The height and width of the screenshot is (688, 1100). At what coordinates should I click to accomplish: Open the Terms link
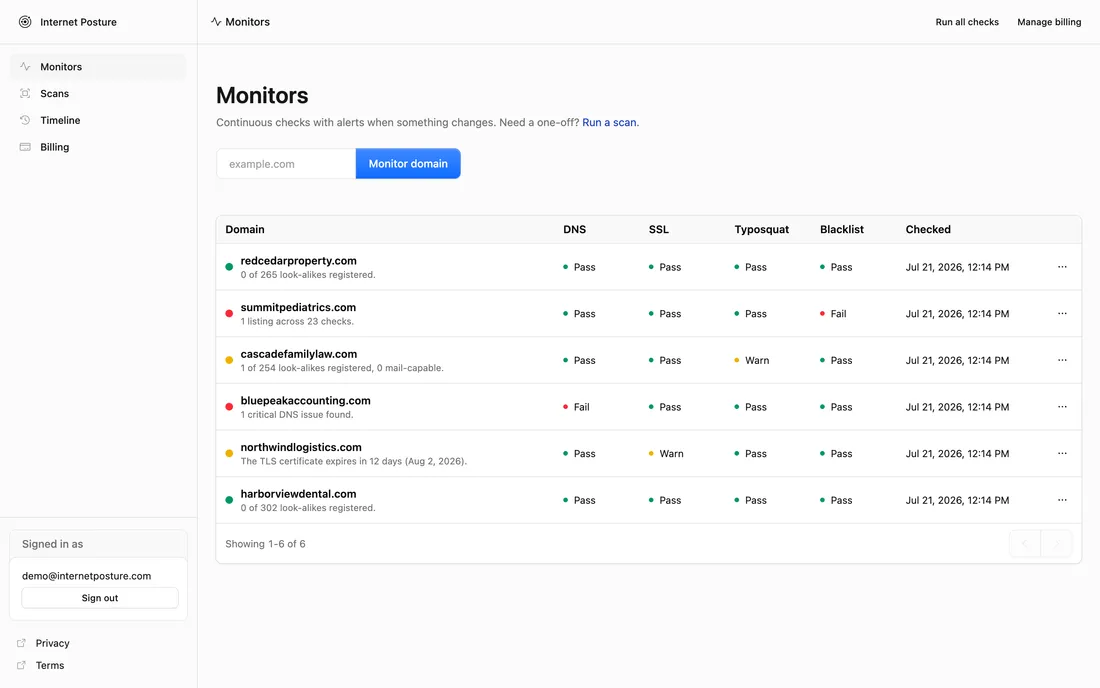[50, 665]
